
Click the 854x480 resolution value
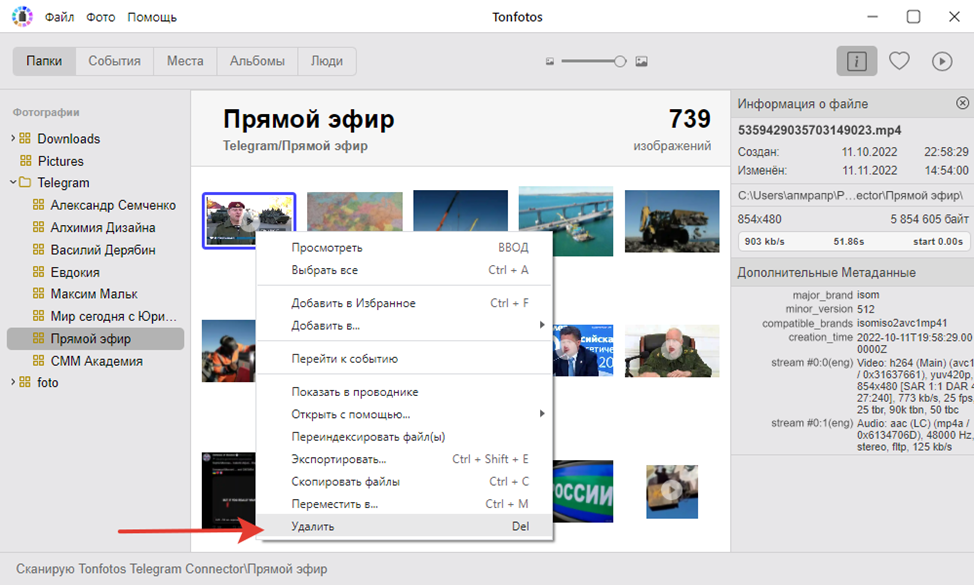[760, 219]
